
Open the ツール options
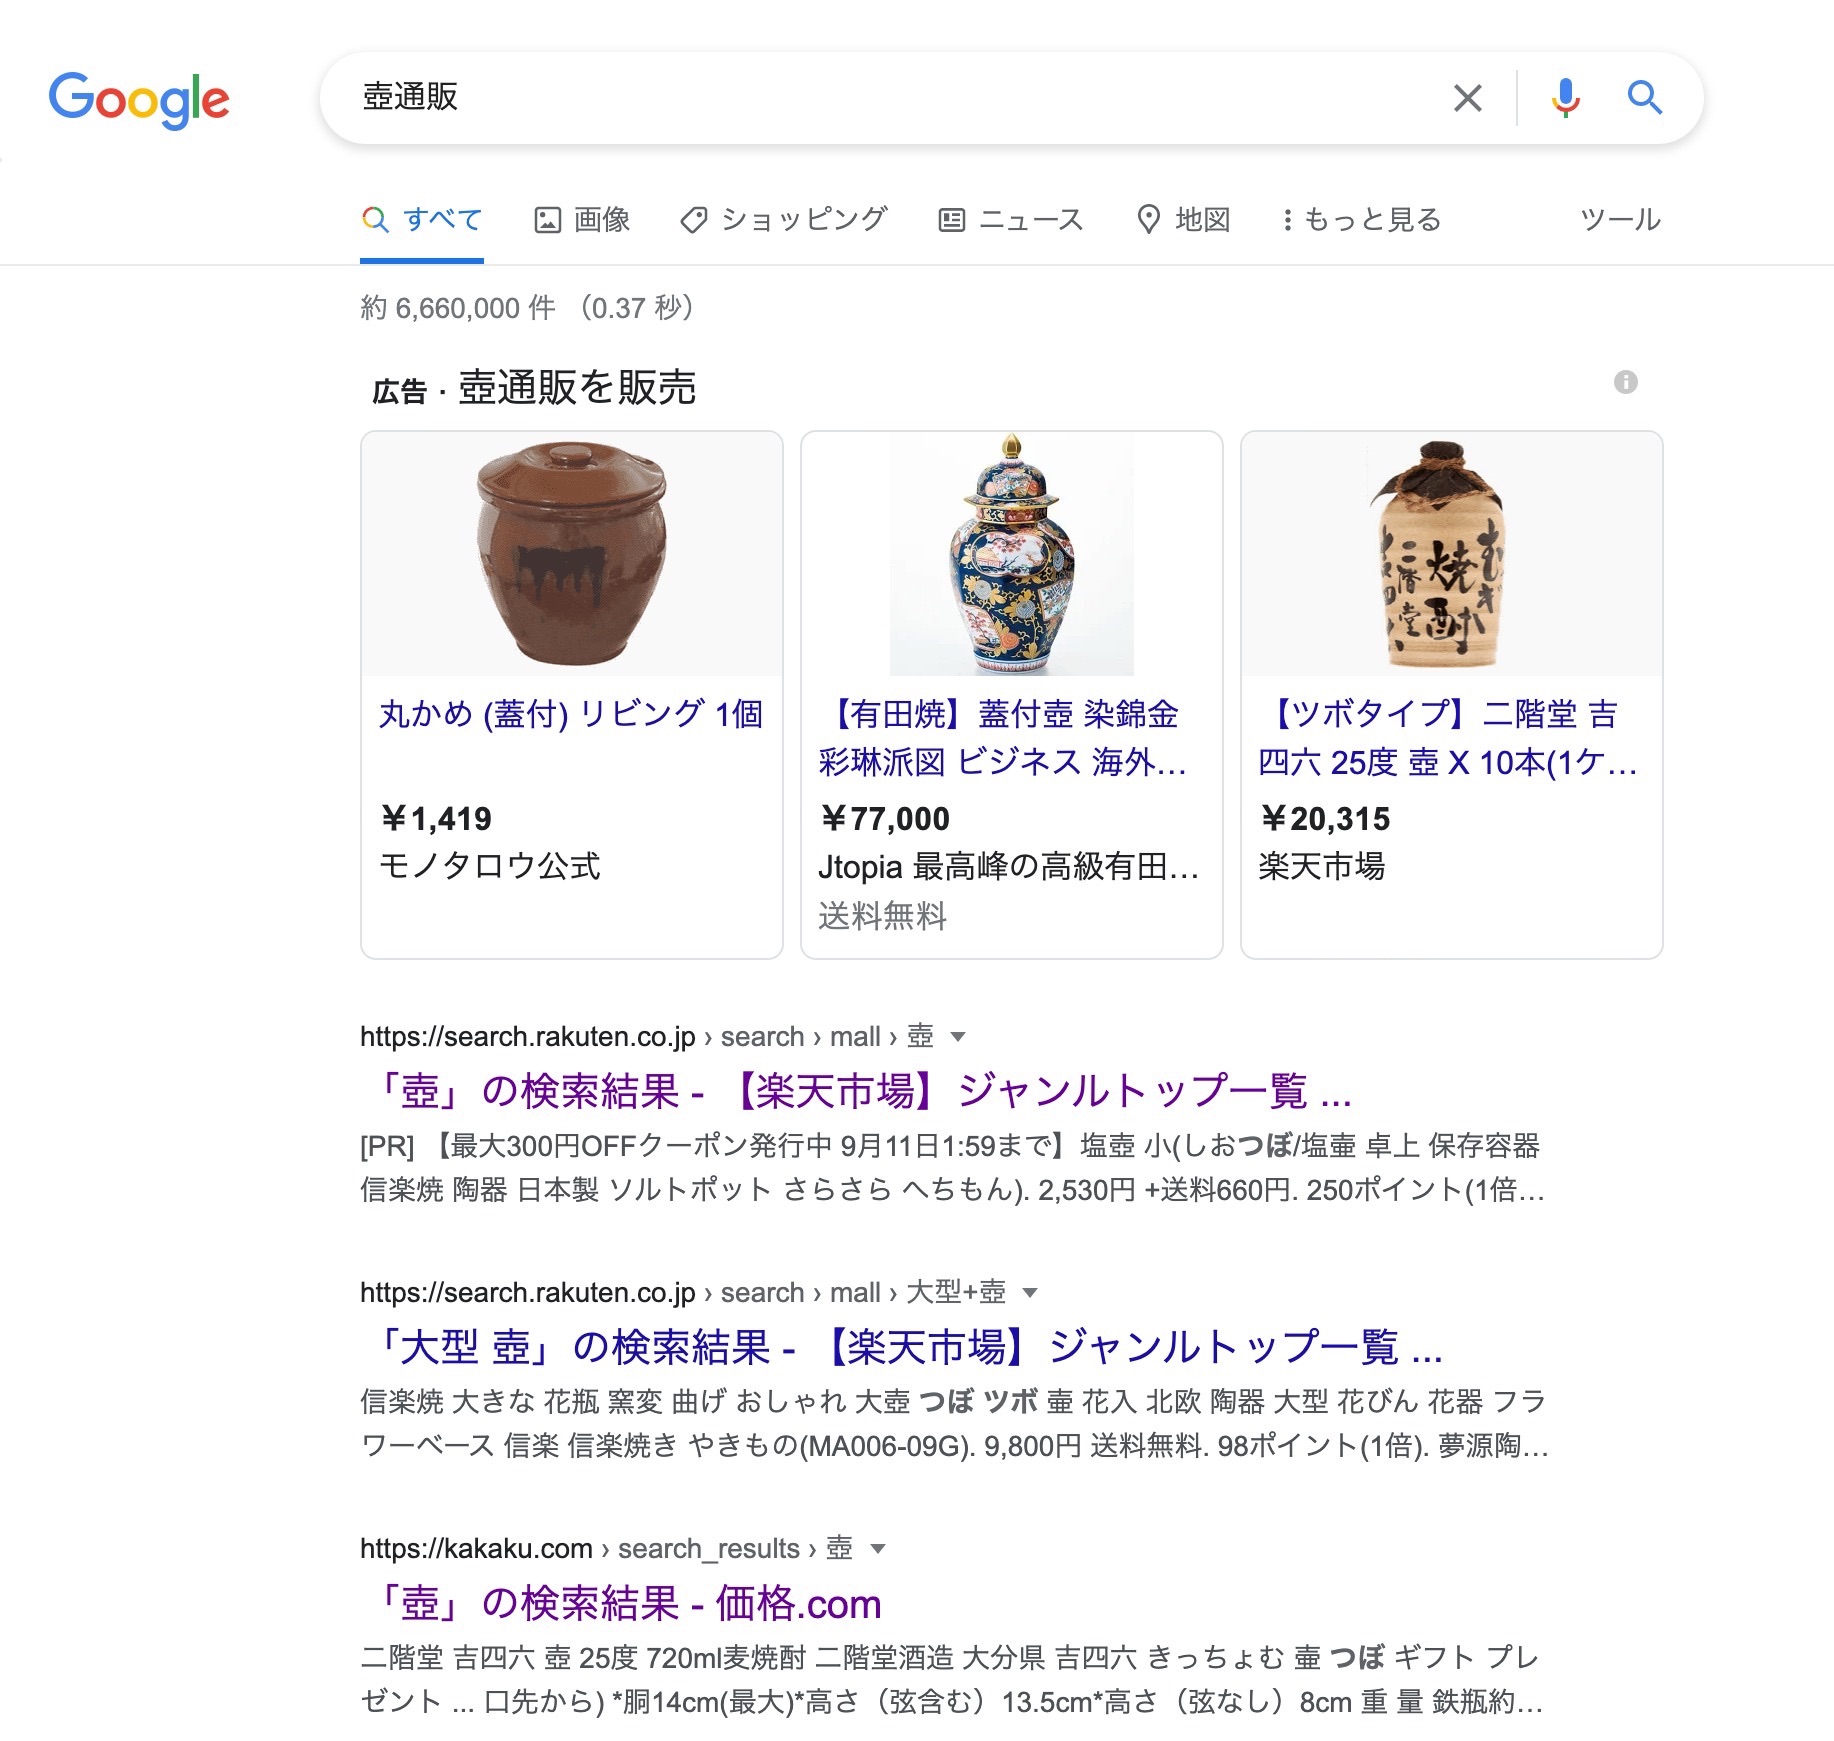(x=1620, y=220)
